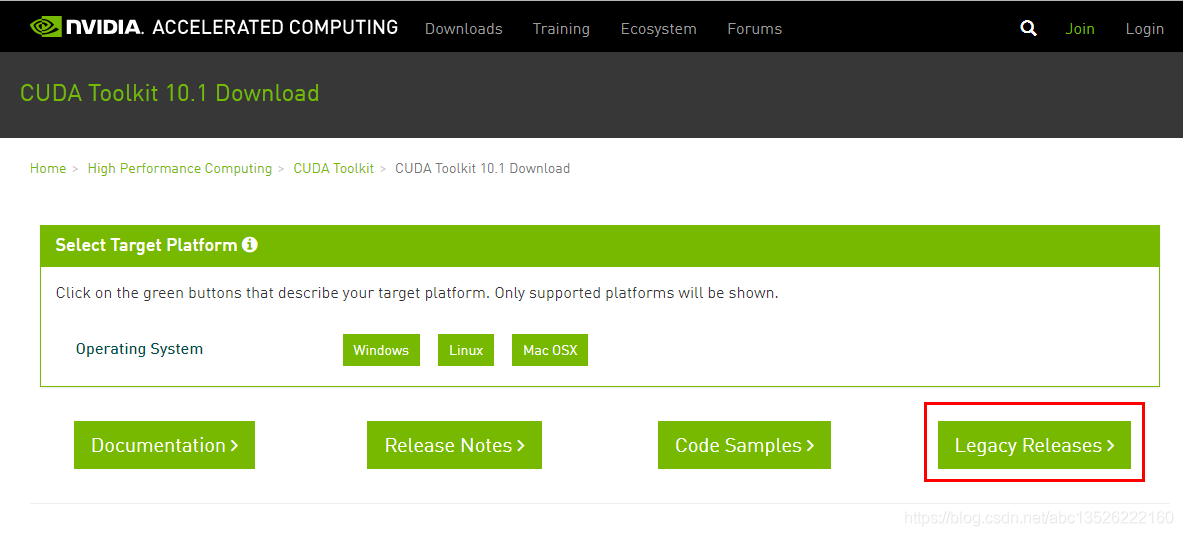
Task: Open CUDA Toolkit breadcrumb link
Action: point(333,168)
